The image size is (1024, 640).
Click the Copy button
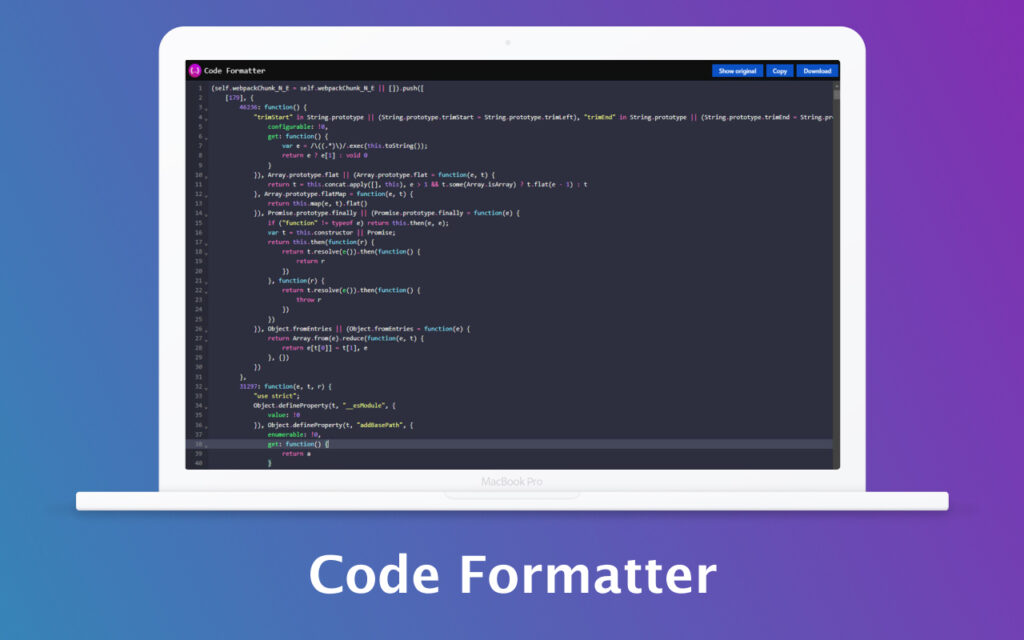coord(780,71)
